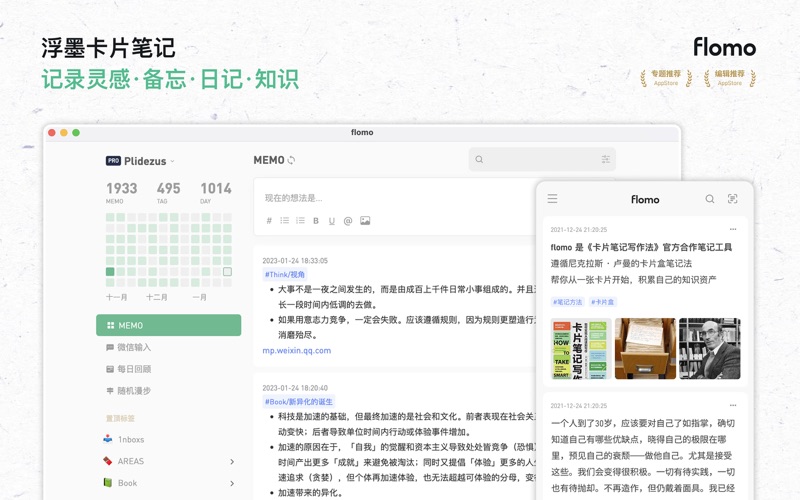
Task: Open more options on first mobile memo card
Action: pos(733,229)
